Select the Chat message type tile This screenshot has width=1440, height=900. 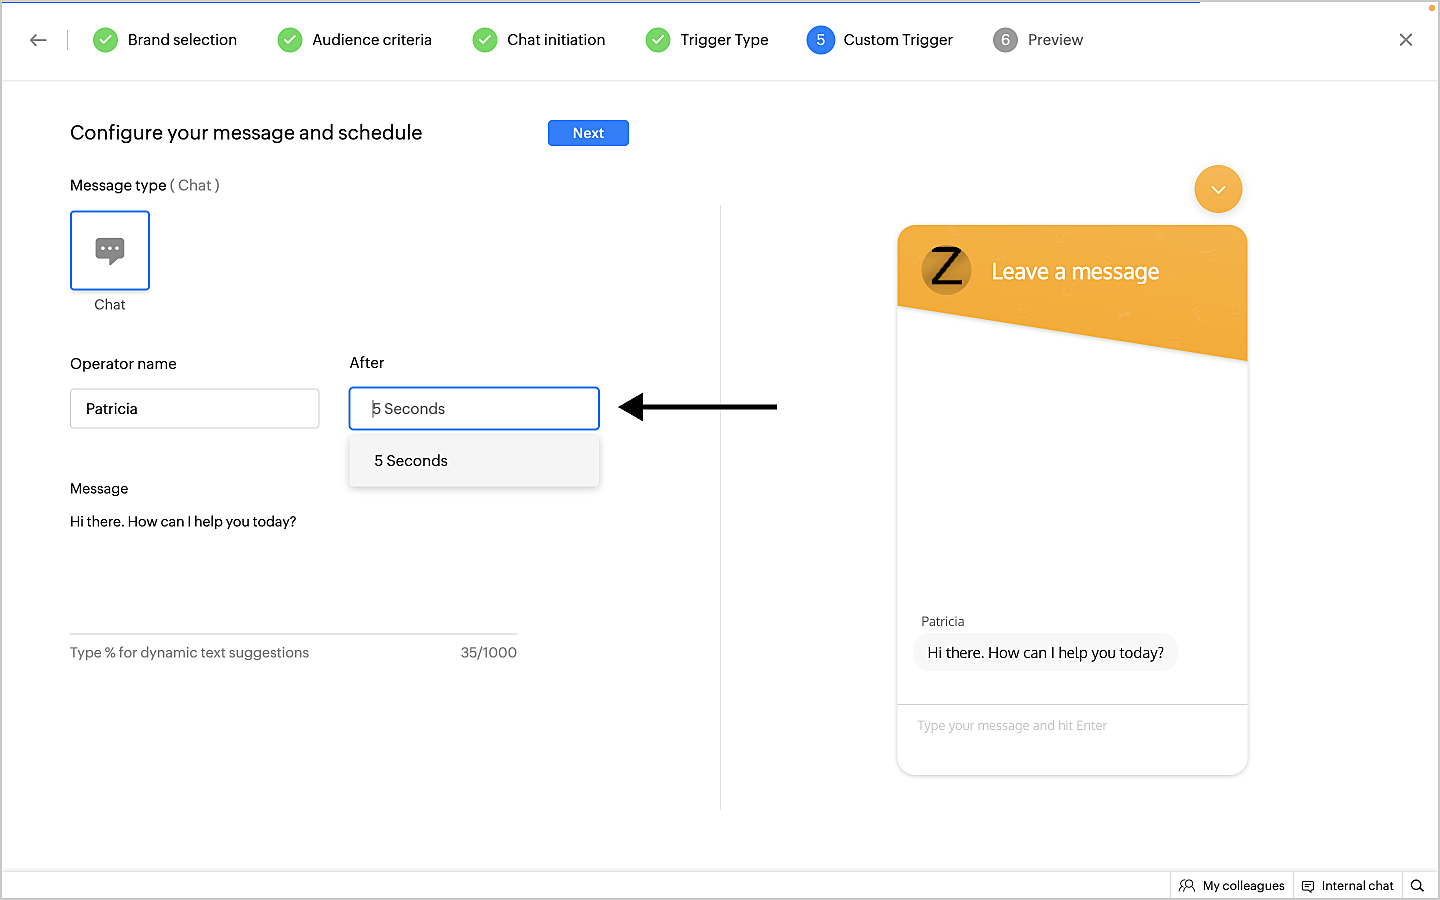click(110, 250)
